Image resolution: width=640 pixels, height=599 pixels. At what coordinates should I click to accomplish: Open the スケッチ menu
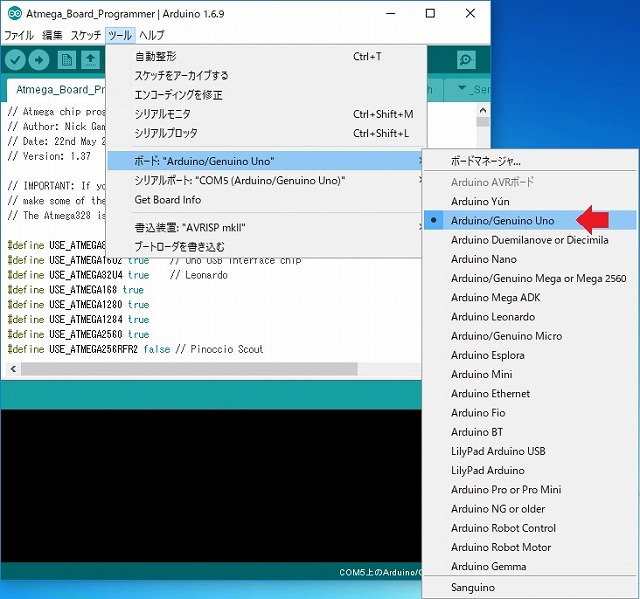[x=86, y=35]
